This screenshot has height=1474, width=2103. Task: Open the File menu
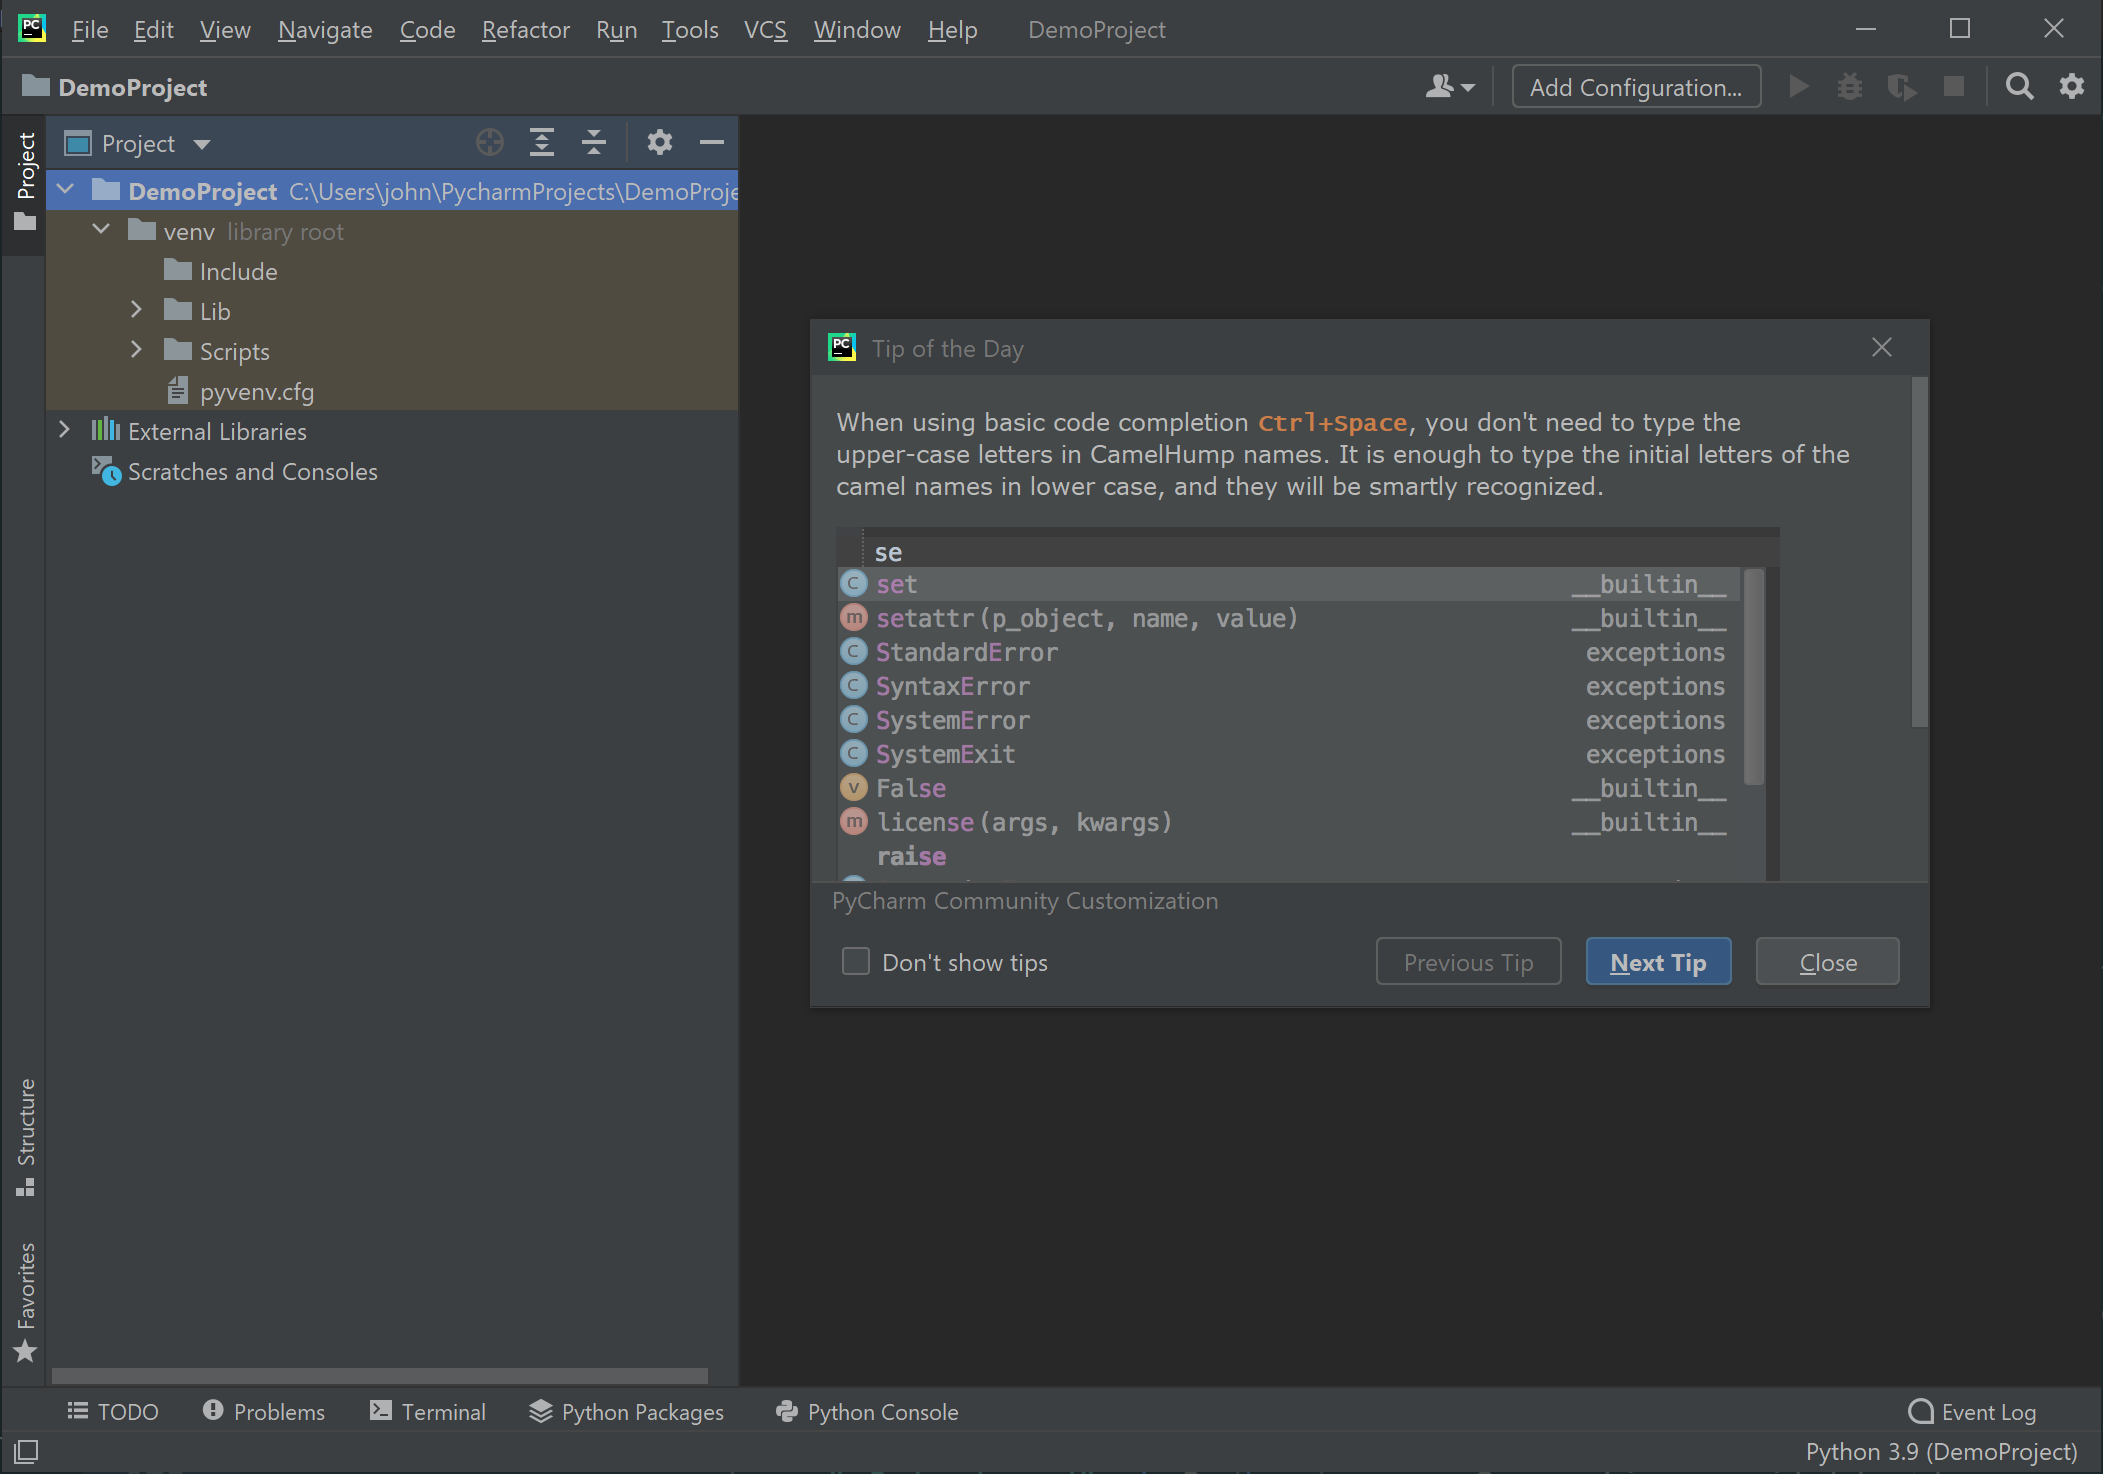[90, 30]
